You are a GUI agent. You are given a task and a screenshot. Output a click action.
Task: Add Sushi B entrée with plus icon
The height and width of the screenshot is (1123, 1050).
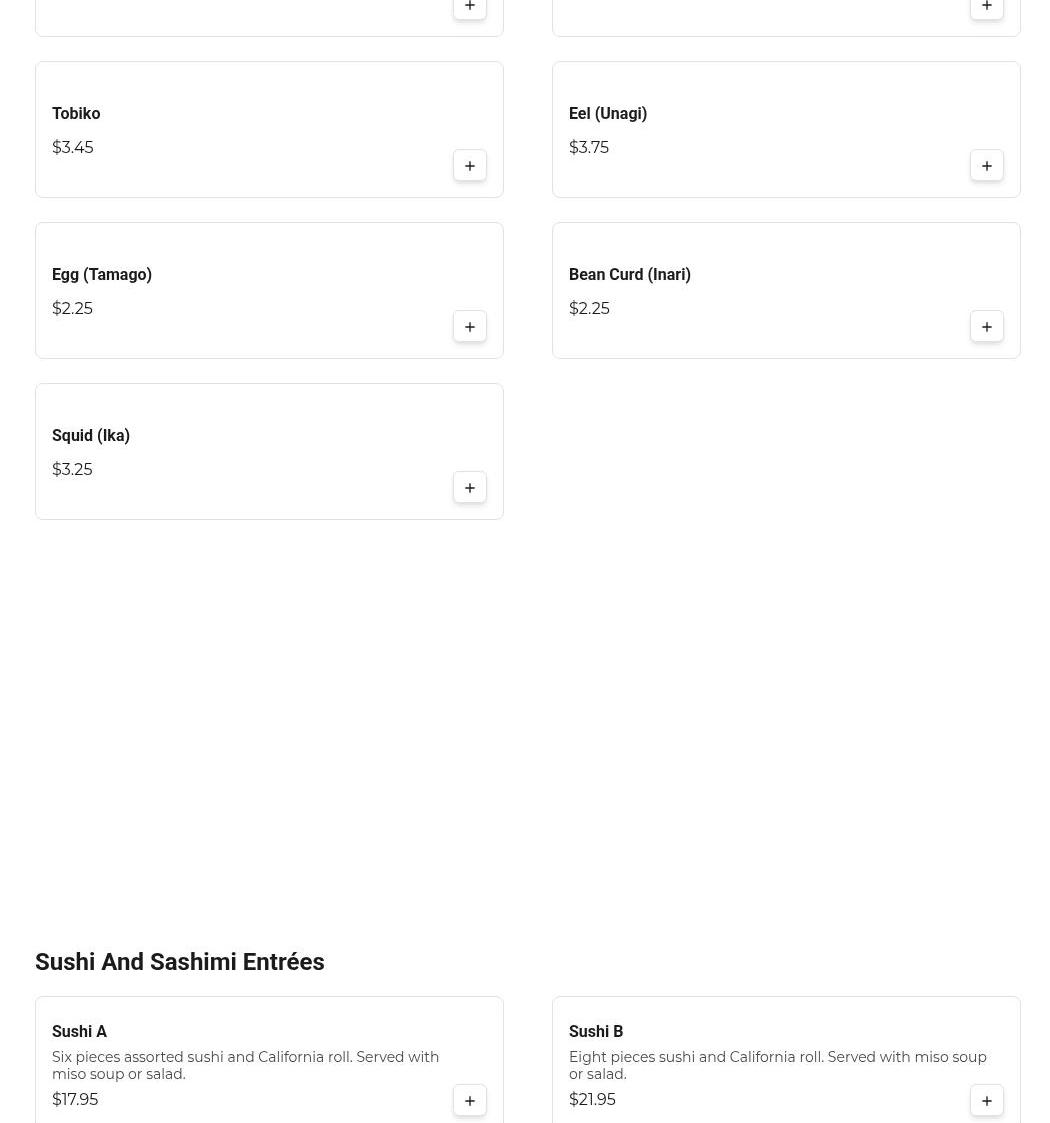coord(987,1101)
